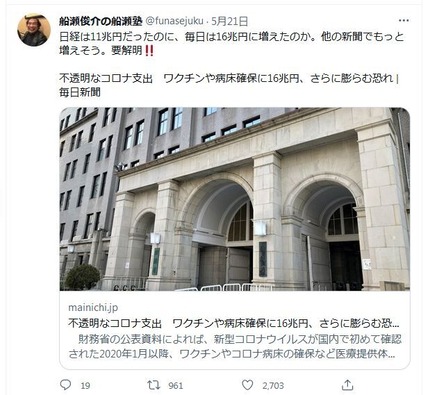
Task: Like the tweet with the heart icon
Action: (247, 385)
